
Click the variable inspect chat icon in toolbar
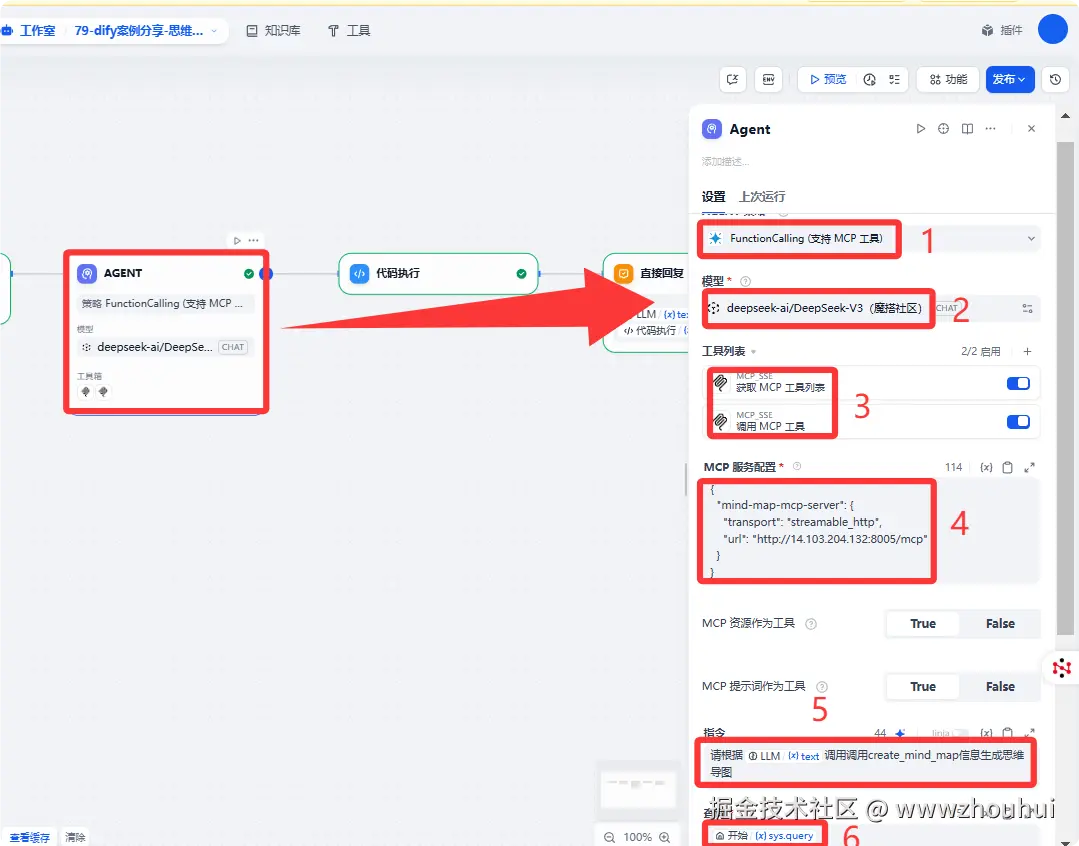[733, 79]
